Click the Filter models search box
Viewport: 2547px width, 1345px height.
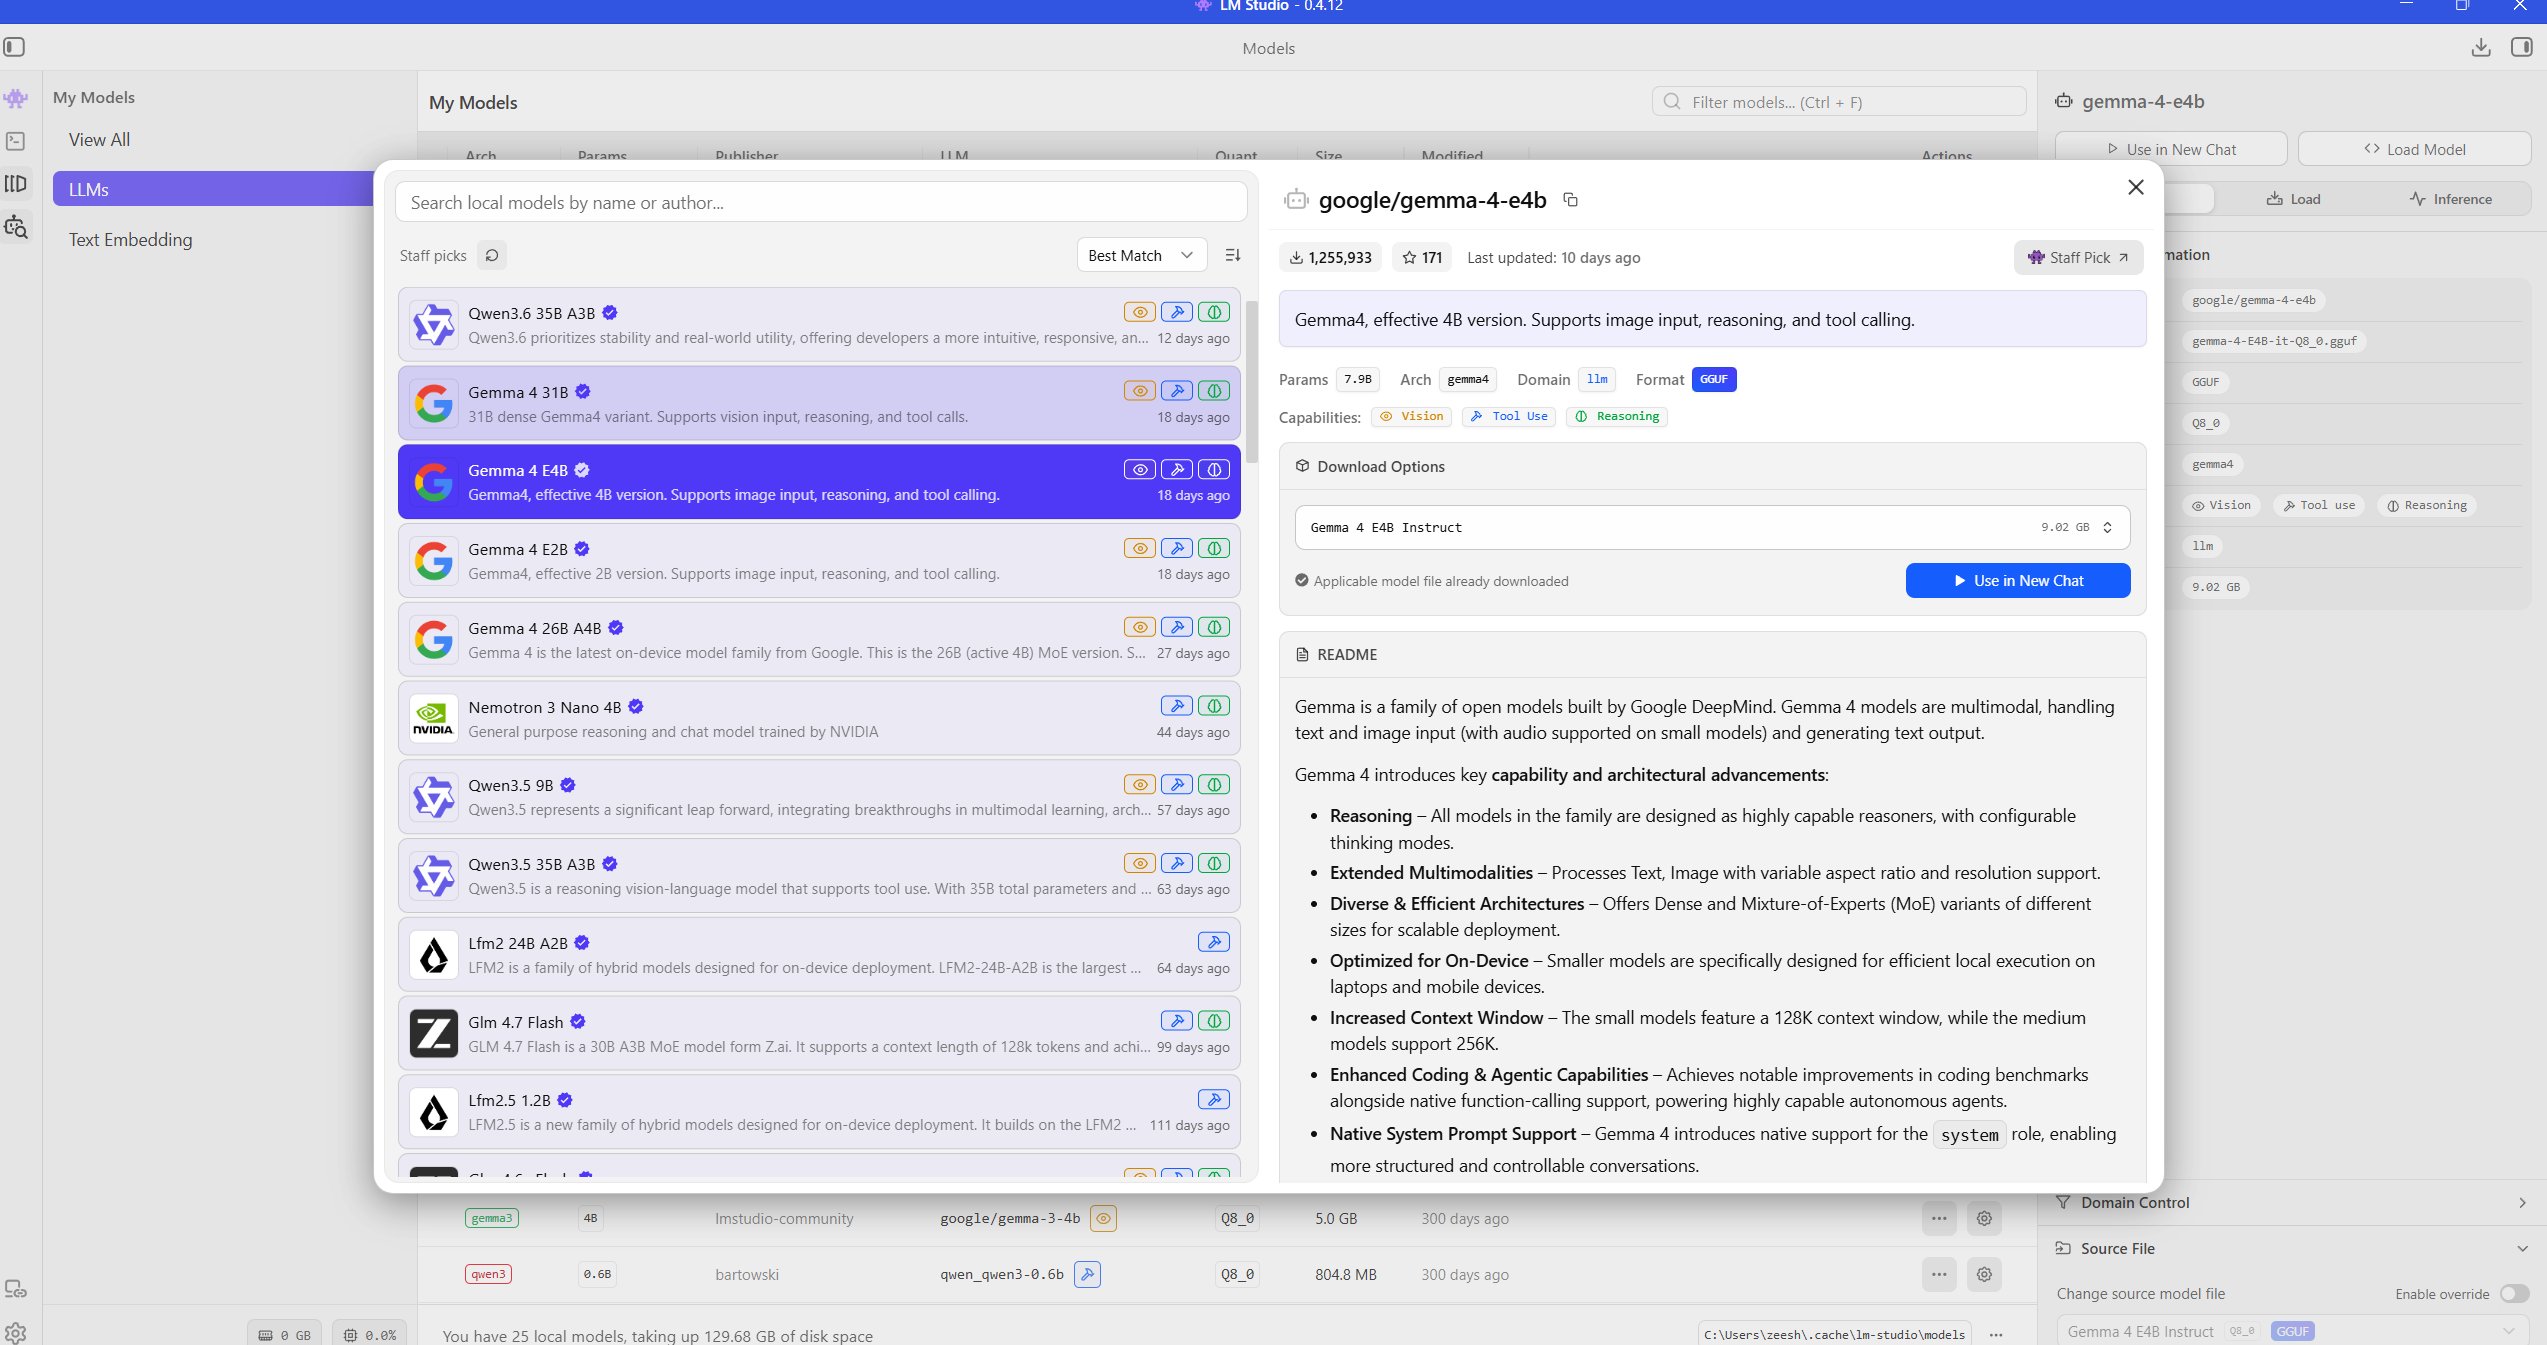click(1839, 102)
